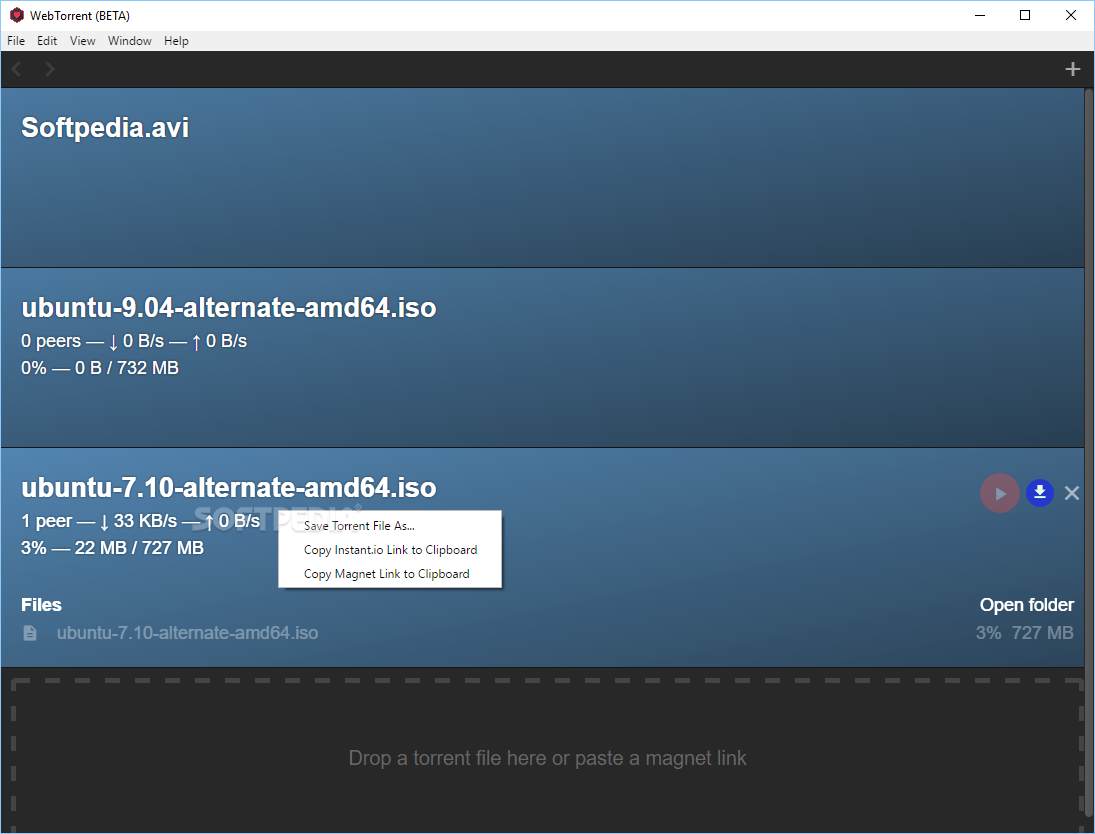Select the Softpedia.avi torrent
Viewport: 1095px width, 834px height.
[542, 177]
